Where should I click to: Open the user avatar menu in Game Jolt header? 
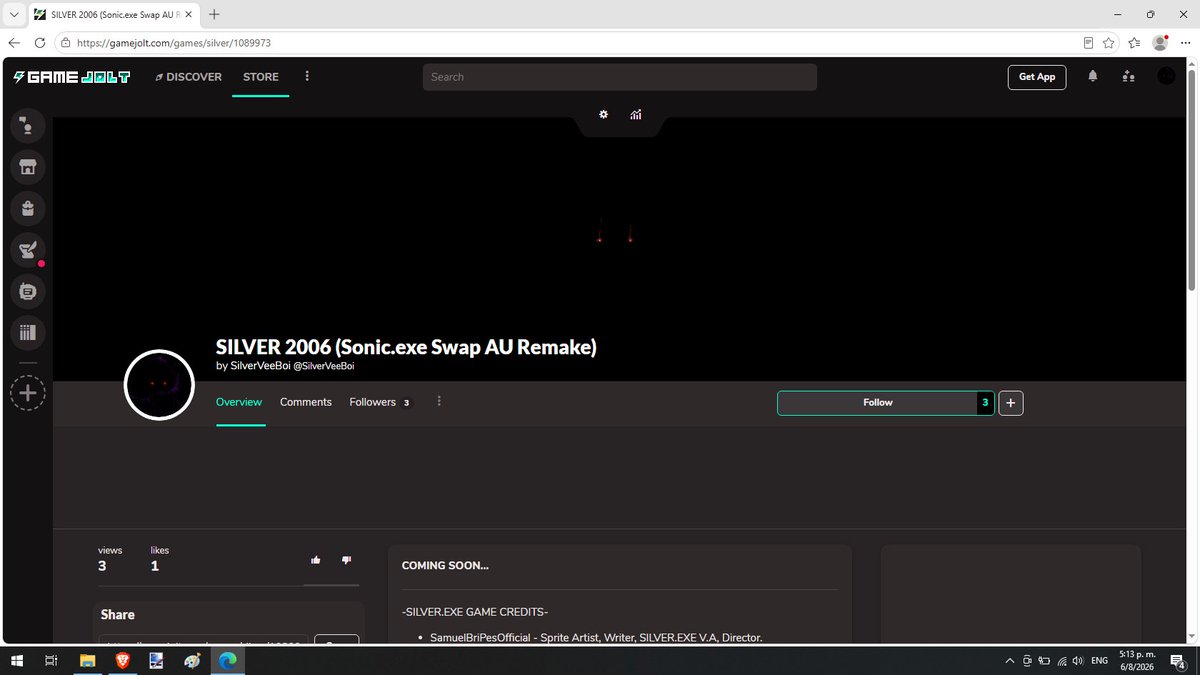pos(1166,76)
